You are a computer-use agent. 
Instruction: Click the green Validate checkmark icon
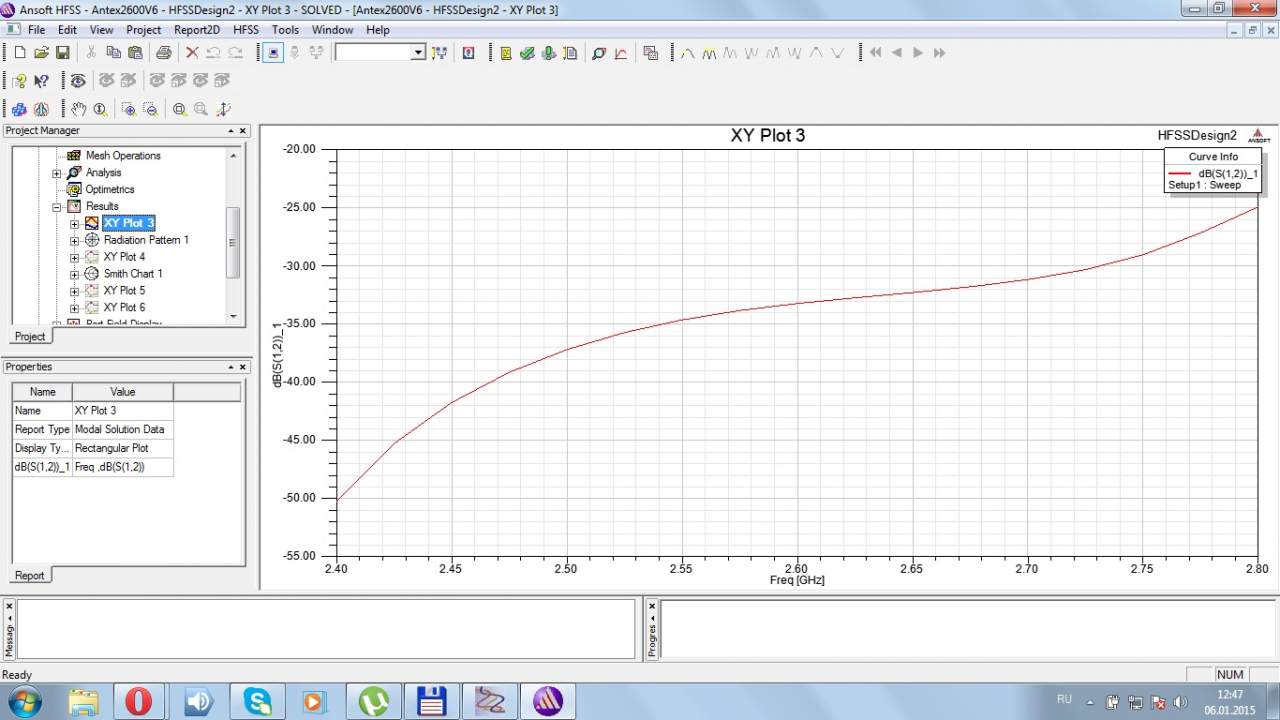click(x=527, y=53)
